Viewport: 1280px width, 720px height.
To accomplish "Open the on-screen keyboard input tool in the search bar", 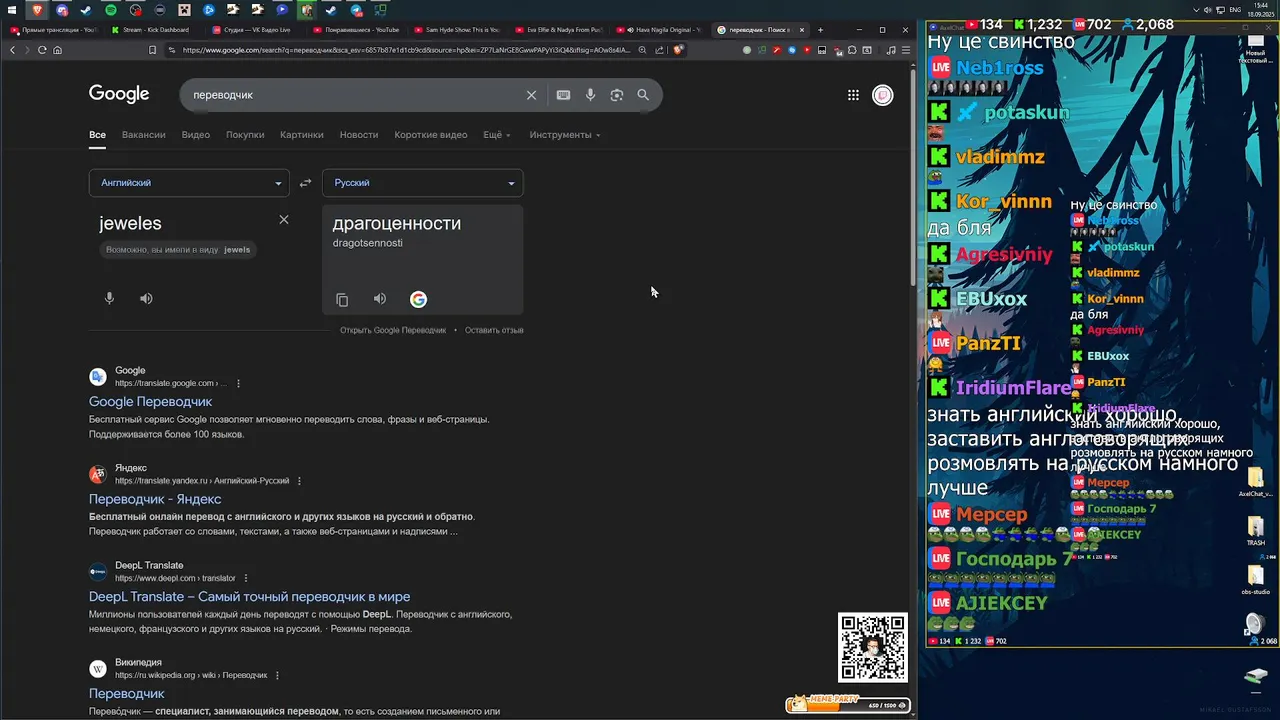I will pos(564,95).
